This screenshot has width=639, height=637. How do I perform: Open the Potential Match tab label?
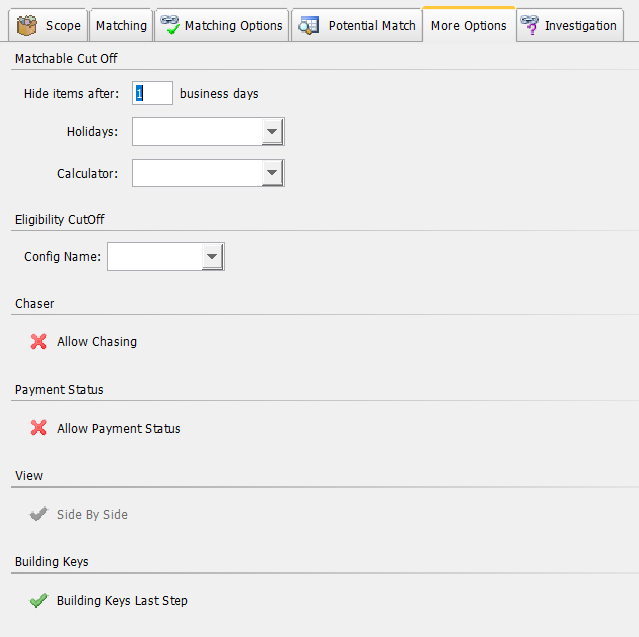coord(372,26)
